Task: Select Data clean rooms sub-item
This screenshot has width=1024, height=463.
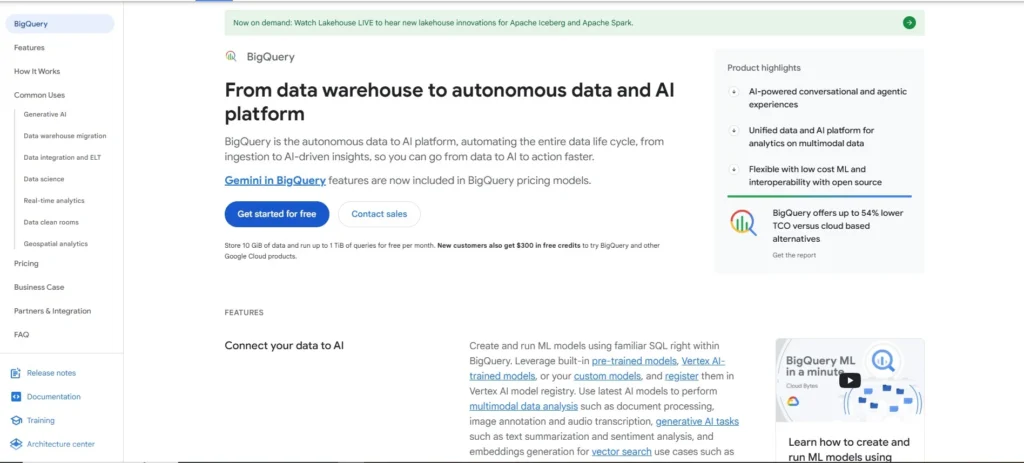Action: coord(51,222)
